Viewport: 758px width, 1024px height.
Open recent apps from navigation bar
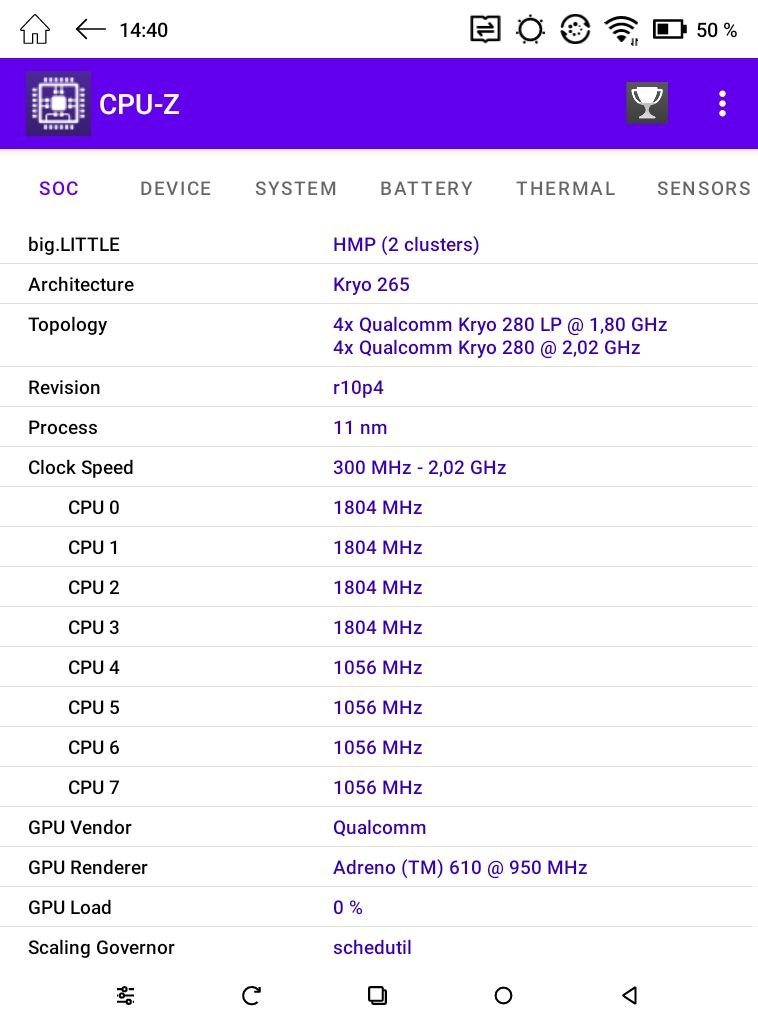[377, 995]
